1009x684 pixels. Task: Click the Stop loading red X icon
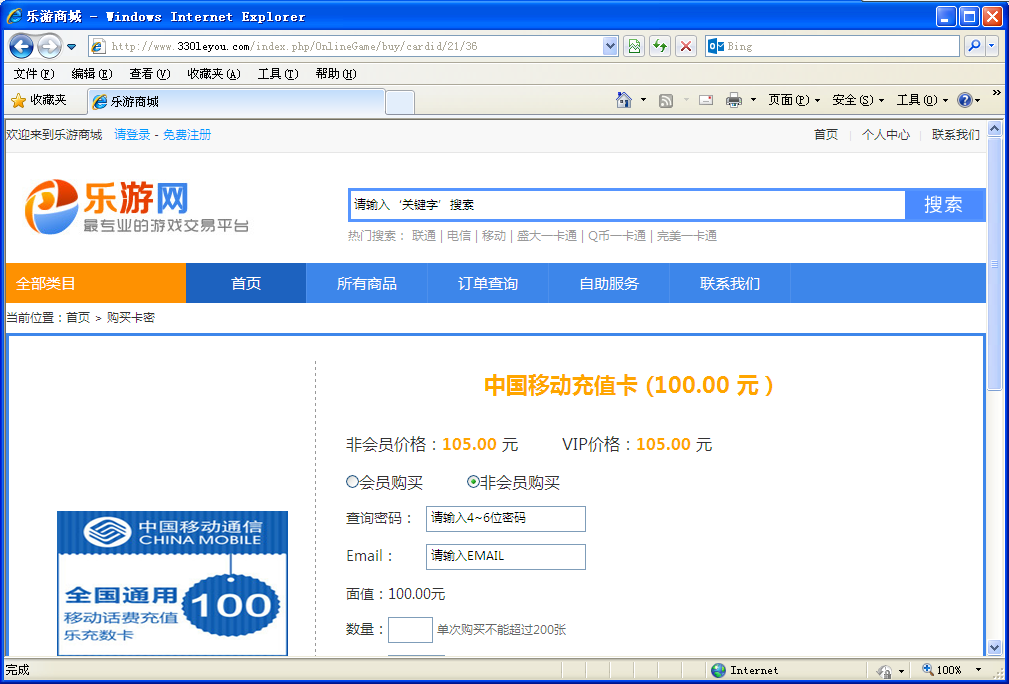click(686, 46)
